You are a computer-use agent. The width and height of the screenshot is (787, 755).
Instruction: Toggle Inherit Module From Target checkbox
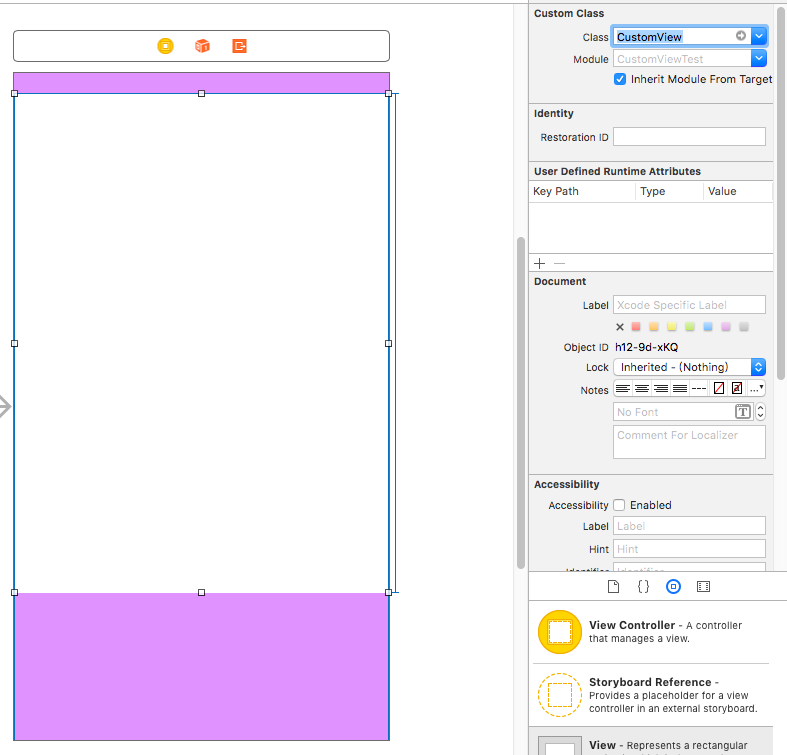tap(620, 79)
